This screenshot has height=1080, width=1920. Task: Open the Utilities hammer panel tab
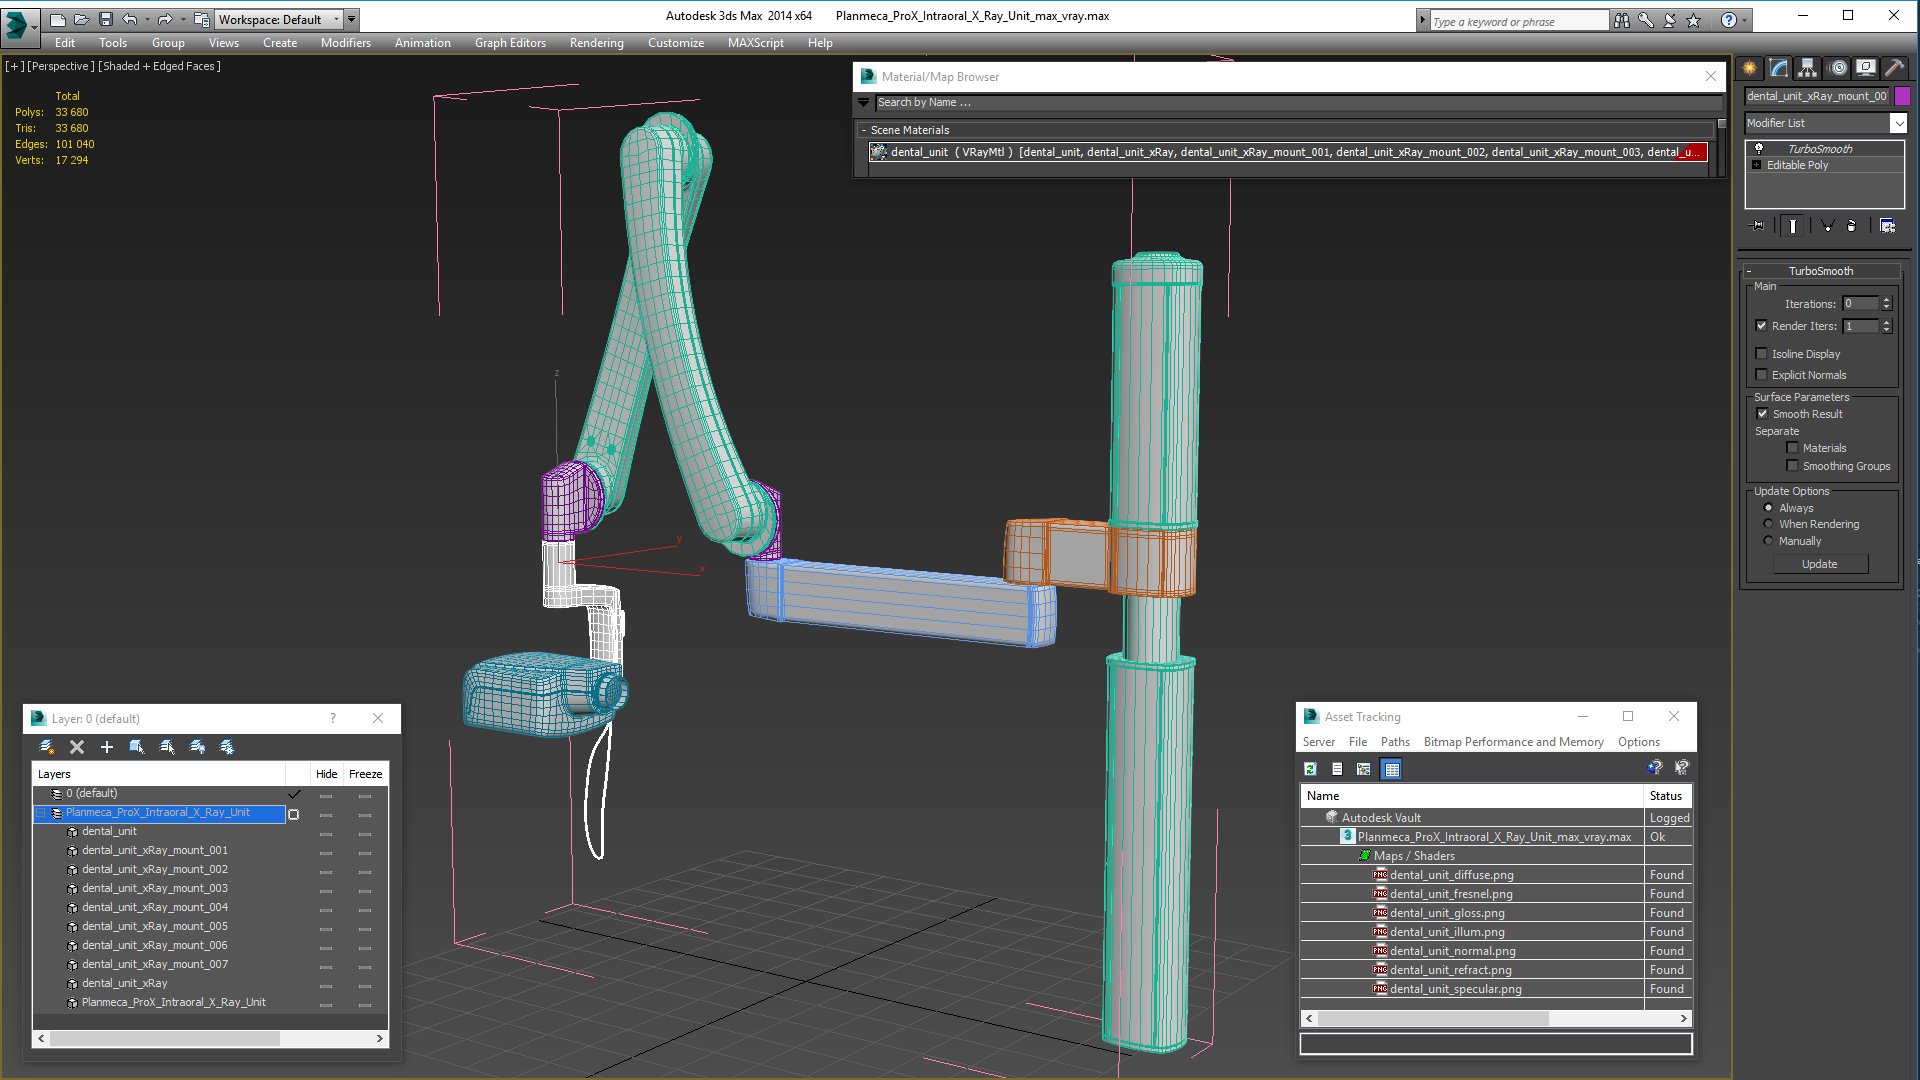[1894, 67]
